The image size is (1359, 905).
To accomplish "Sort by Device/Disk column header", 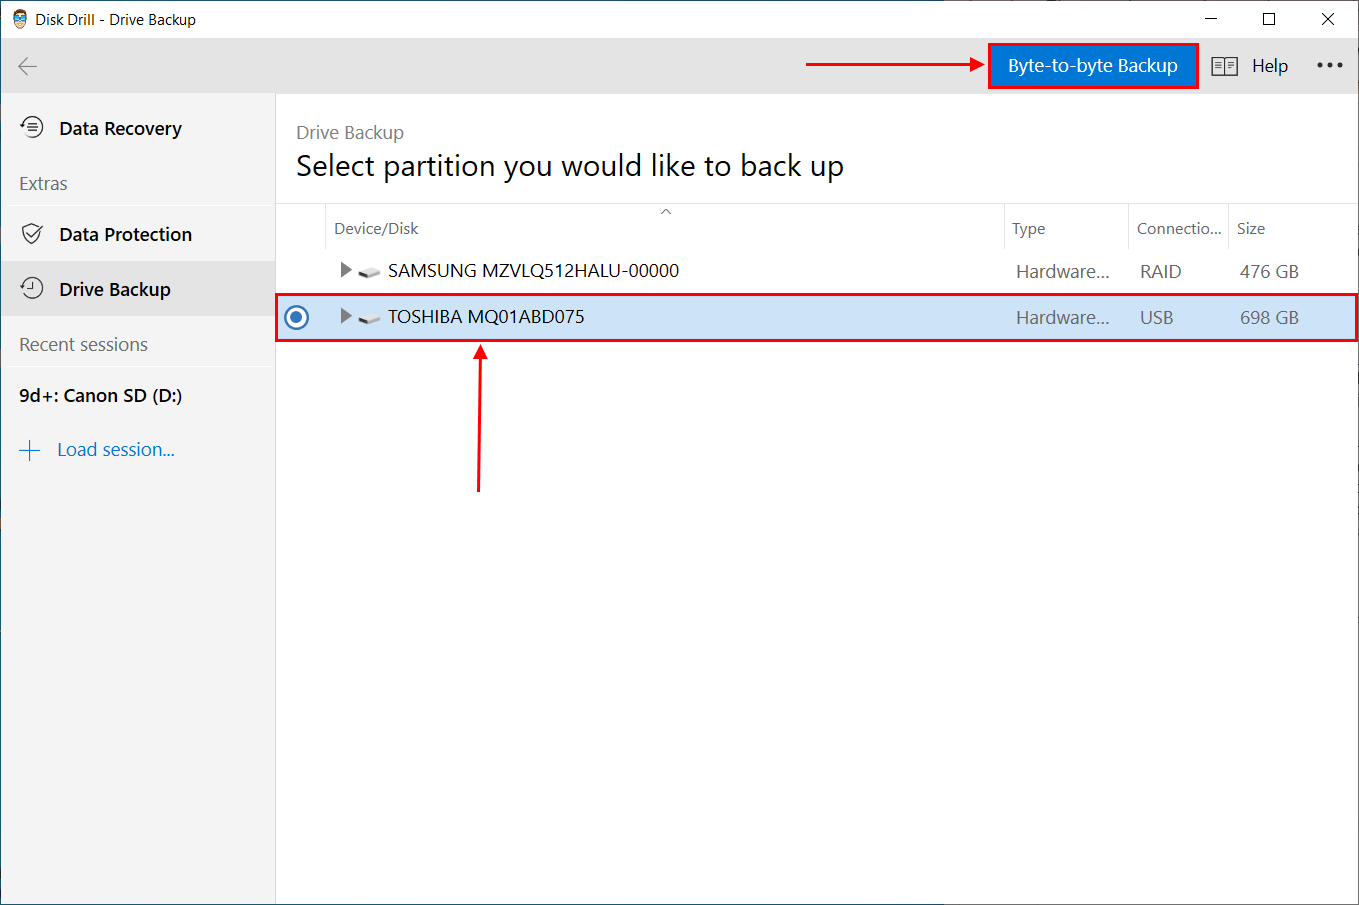I will click(376, 229).
